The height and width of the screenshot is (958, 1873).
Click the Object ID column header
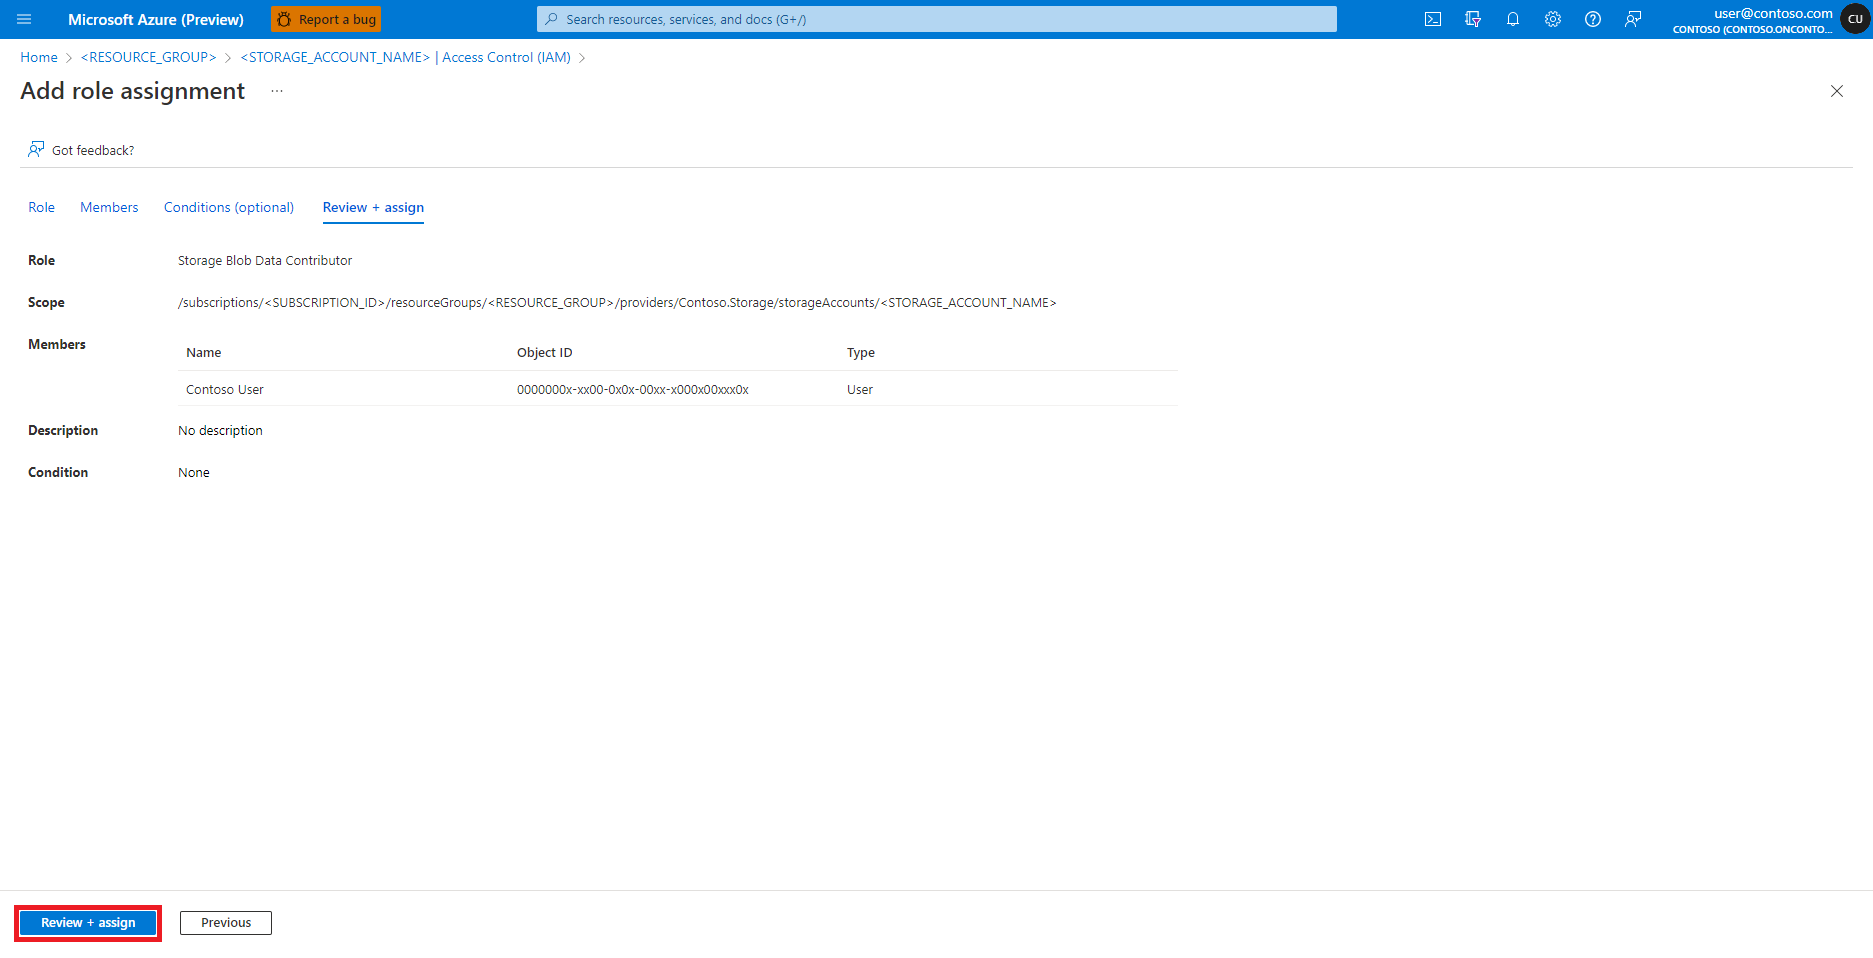click(x=545, y=353)
